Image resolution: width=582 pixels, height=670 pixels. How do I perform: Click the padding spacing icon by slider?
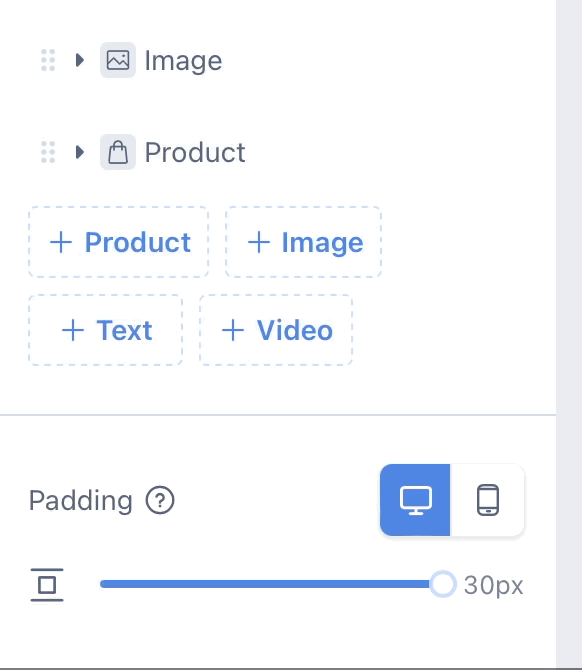click(x=47, y=585)
